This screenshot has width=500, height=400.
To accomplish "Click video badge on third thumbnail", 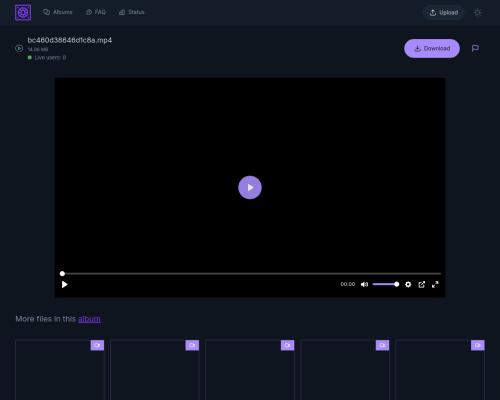I will point(287,345).
